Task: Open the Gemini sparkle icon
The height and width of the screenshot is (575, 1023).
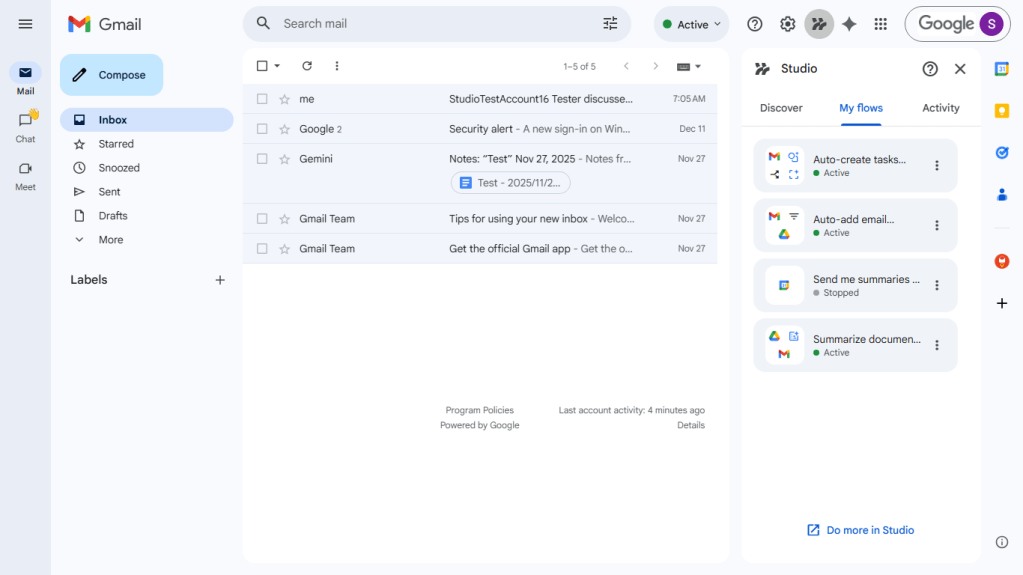Action: click(x=849, y=24)
